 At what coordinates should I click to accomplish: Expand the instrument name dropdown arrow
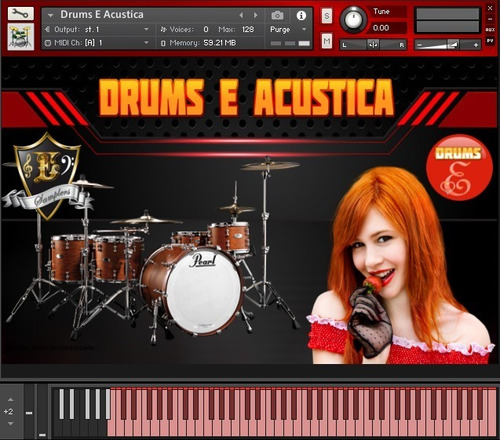click(x=50, y=15)
